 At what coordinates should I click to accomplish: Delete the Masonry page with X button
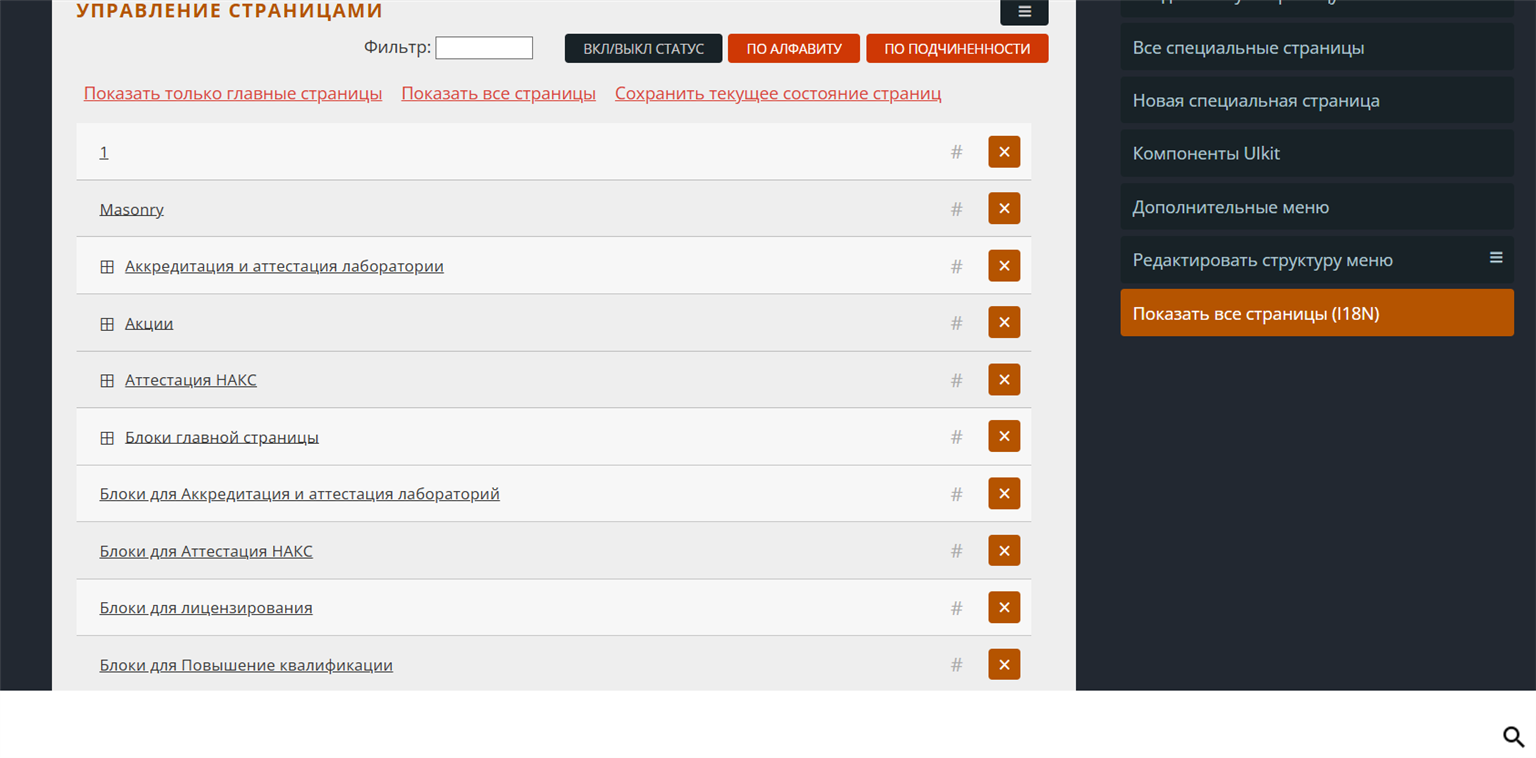(1004, 208)
